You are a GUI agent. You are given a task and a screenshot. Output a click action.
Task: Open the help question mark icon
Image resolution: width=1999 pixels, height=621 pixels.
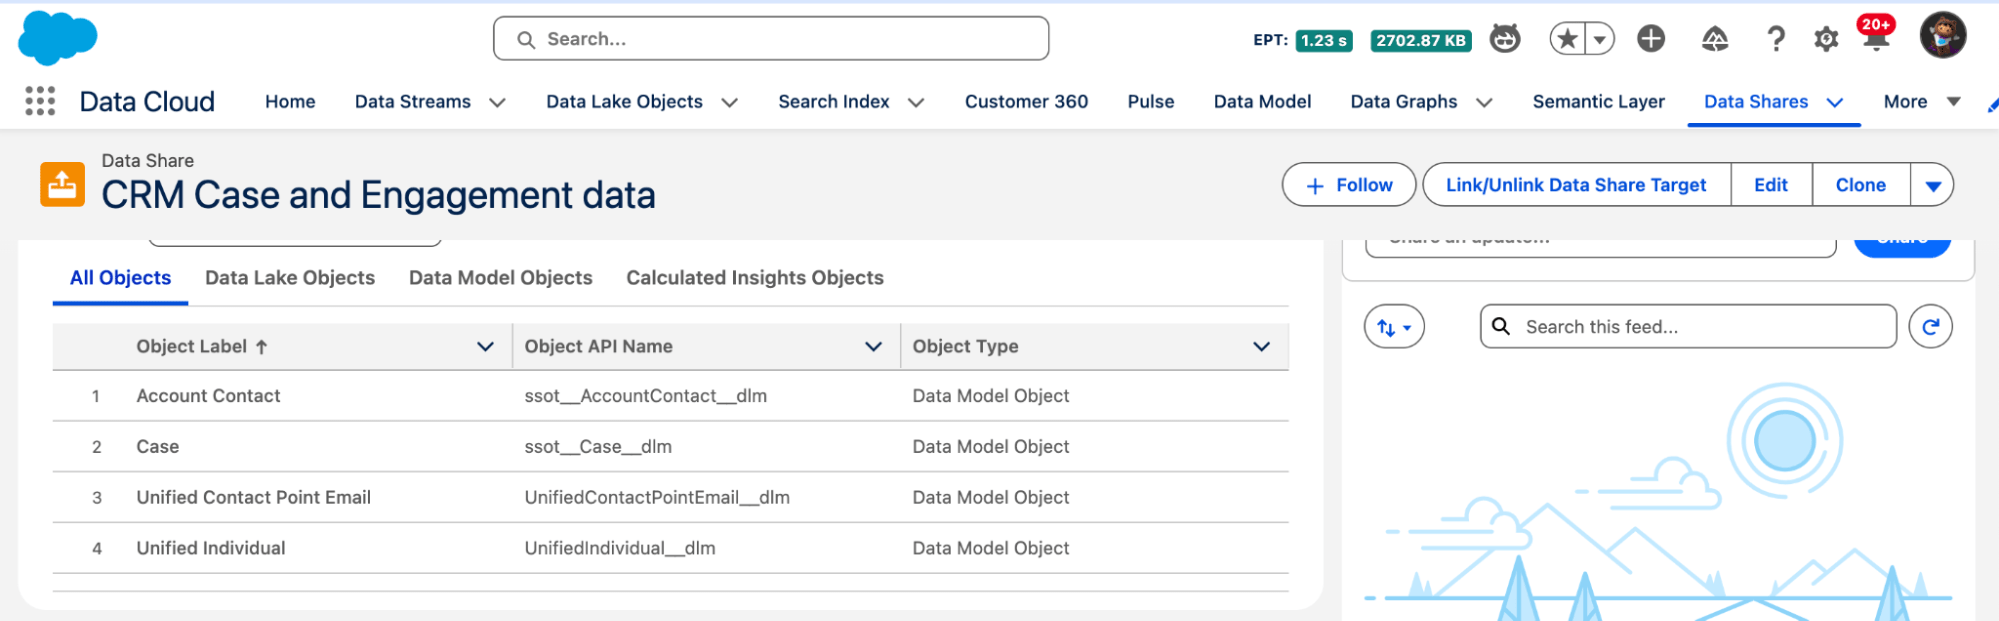pos(1775,39)
